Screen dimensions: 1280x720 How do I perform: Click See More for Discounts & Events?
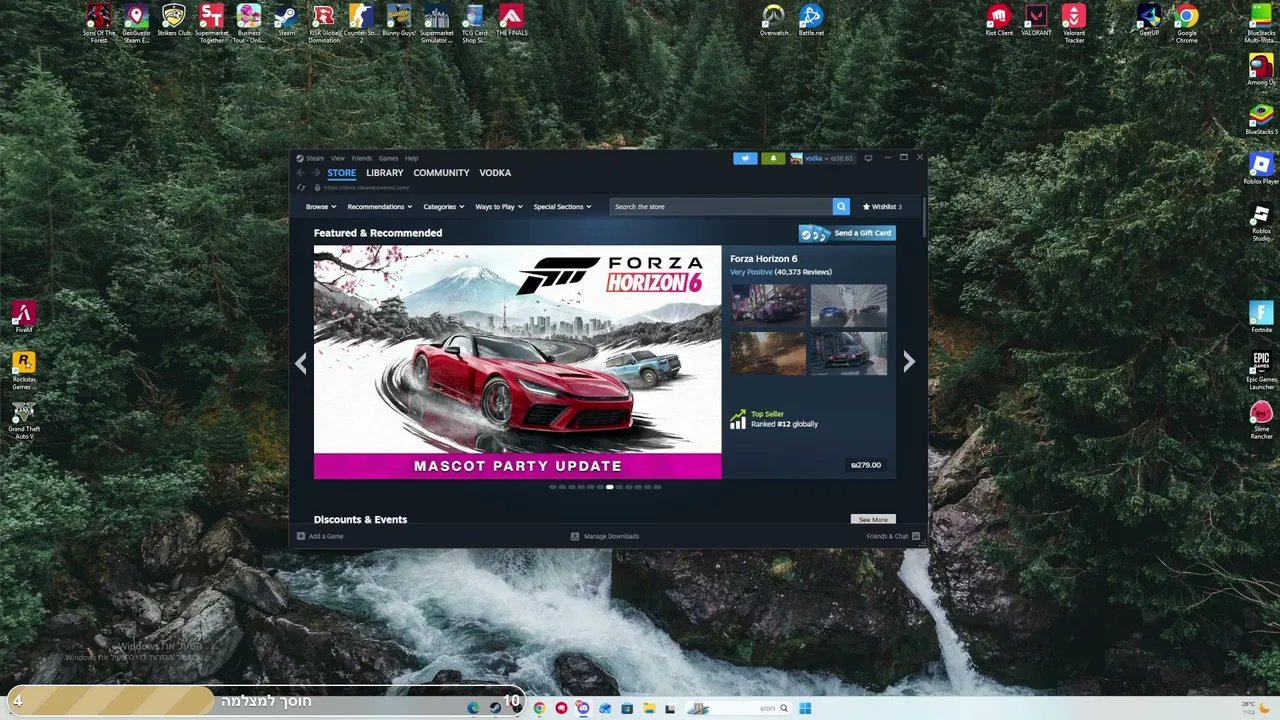[x=873, y=520]
